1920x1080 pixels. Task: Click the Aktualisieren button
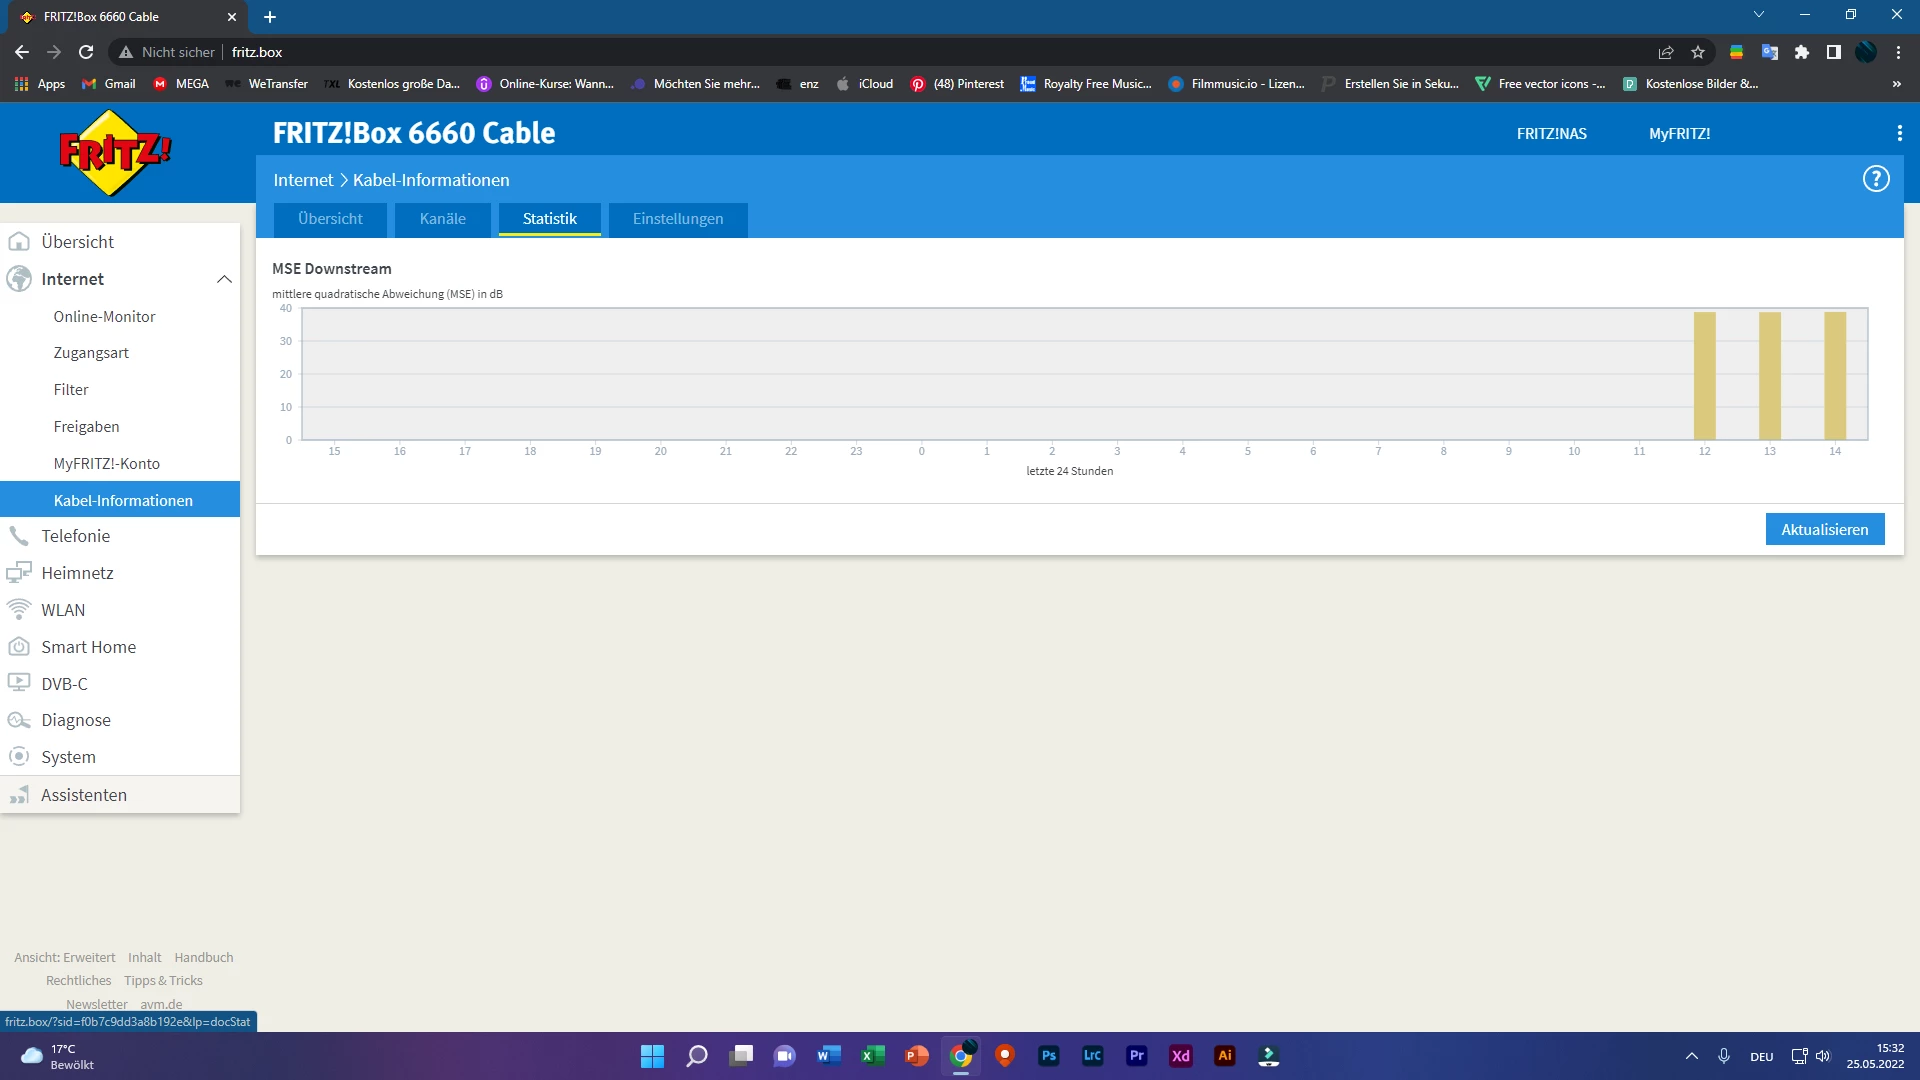point(1824,530)
